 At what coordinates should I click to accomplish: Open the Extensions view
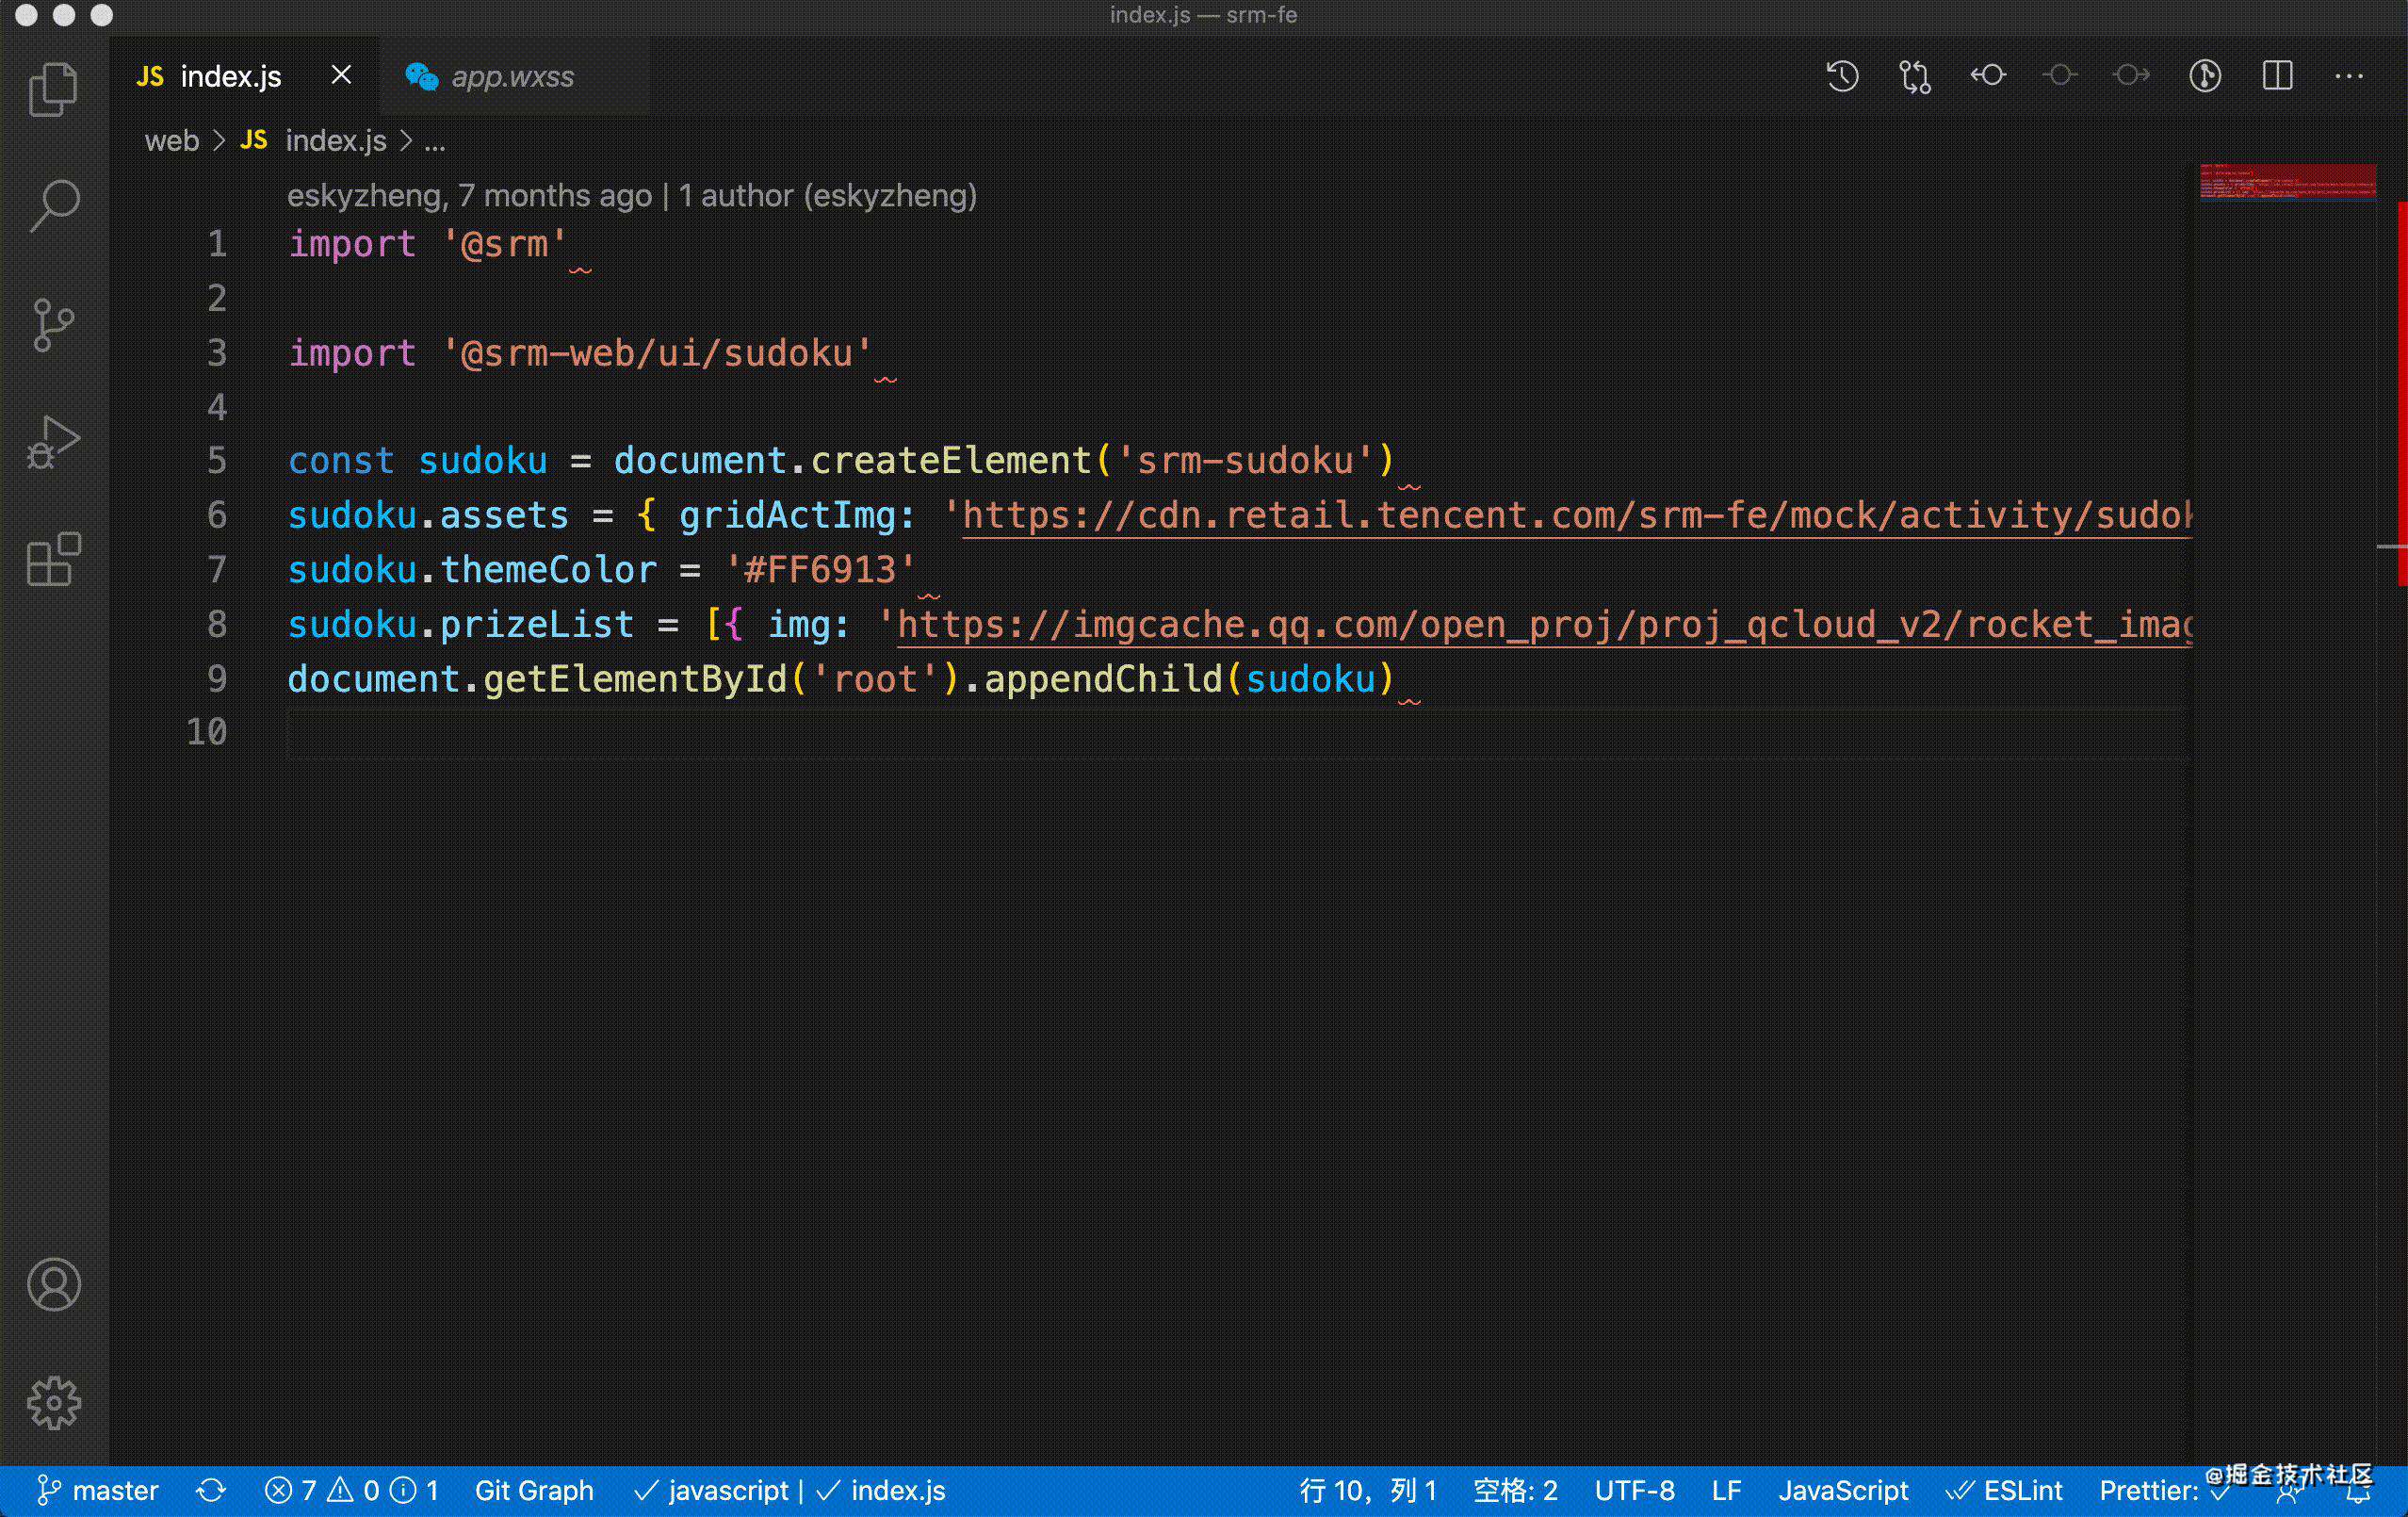coord(54,559)
